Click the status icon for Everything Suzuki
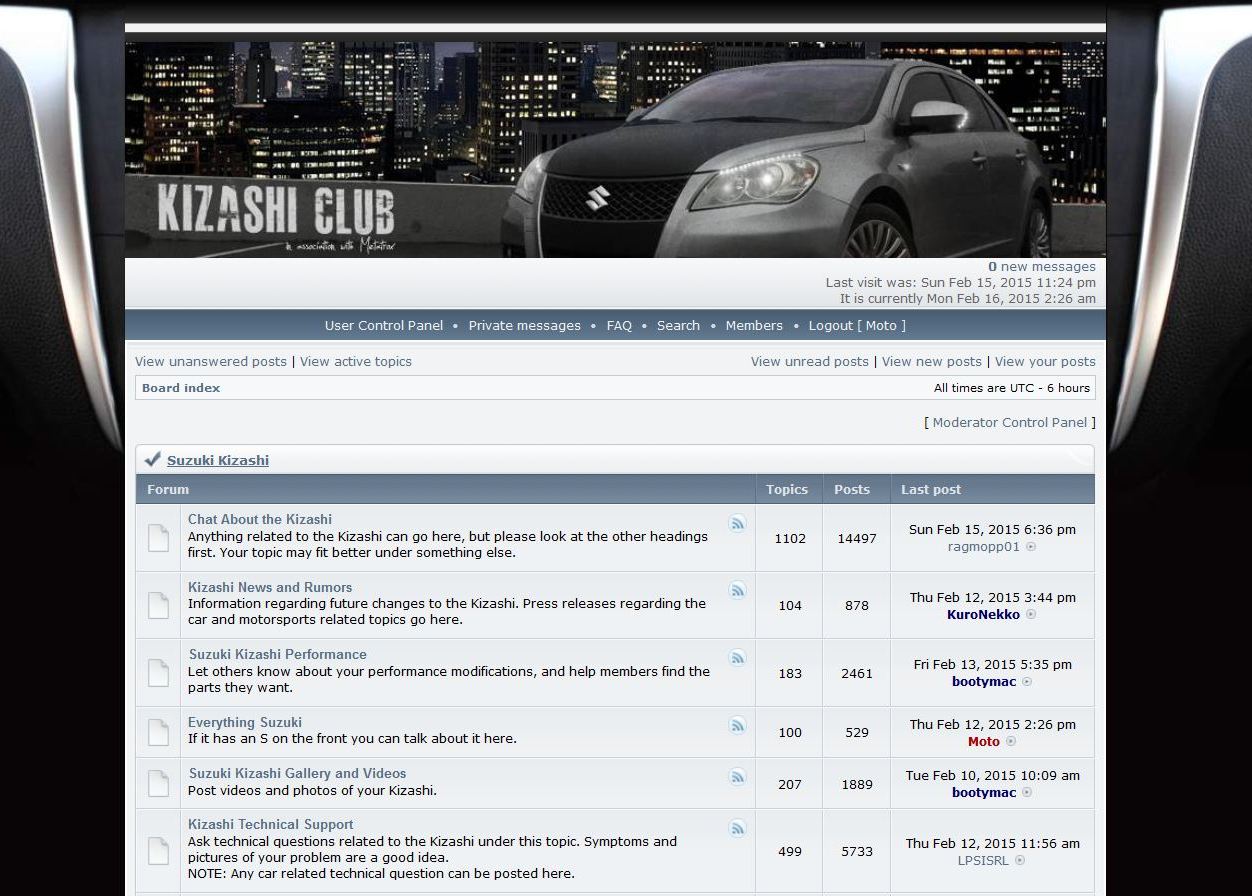The image size is (1252, 896). [158, 732]
